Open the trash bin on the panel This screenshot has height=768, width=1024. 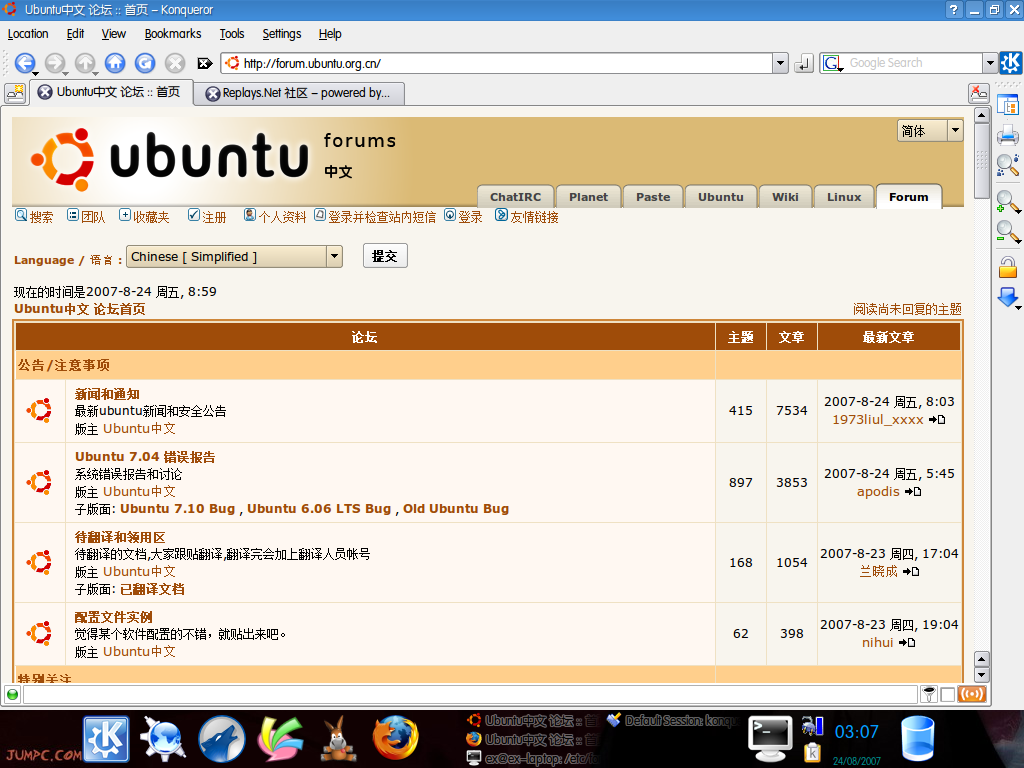918,739
